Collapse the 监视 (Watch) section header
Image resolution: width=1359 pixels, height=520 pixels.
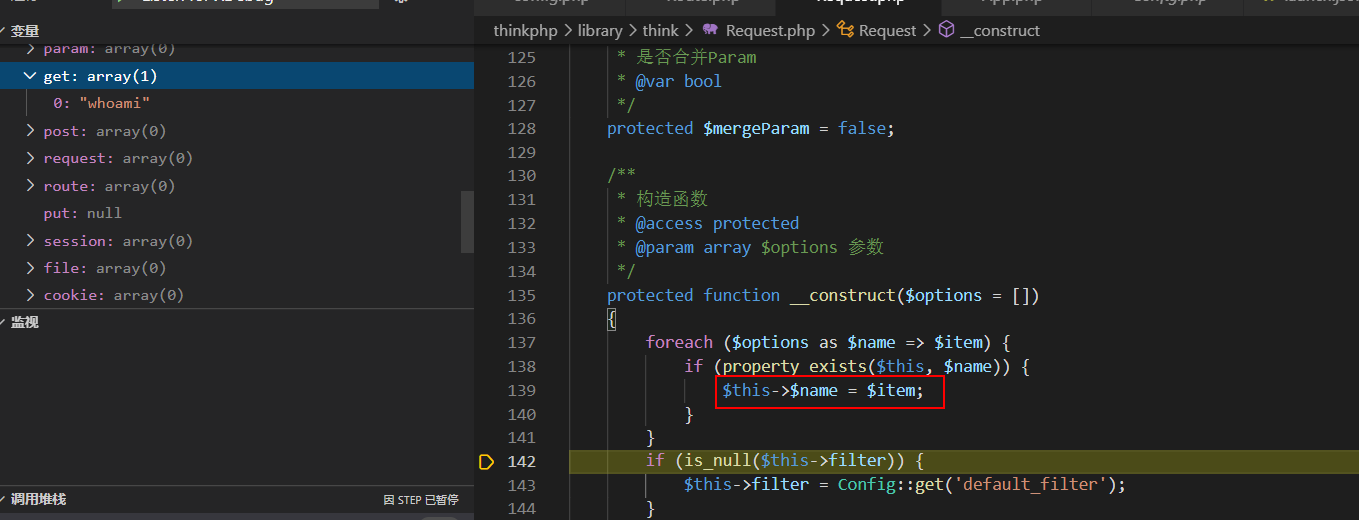tap(25, 322)
